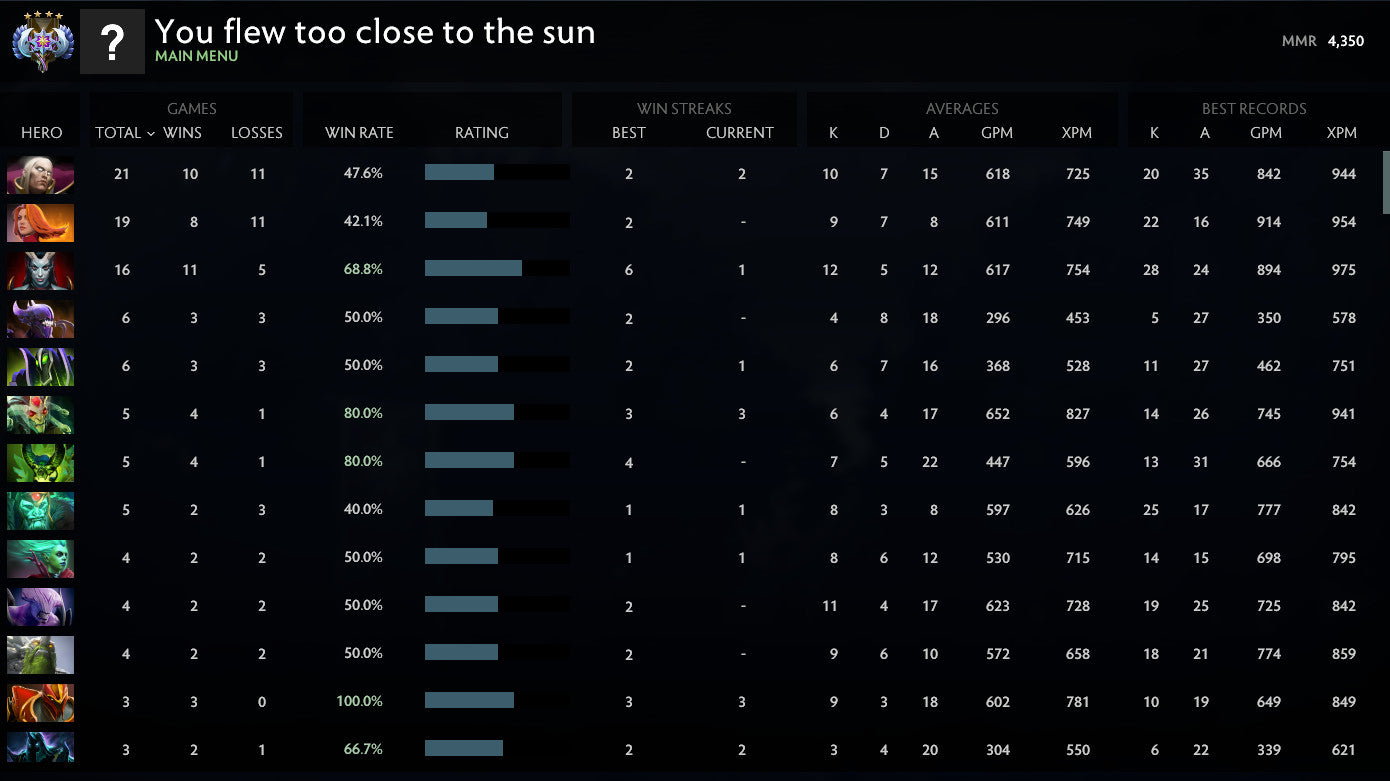
Task: Sort heroes by the LOSSES column header
Action: pos(257,133)
